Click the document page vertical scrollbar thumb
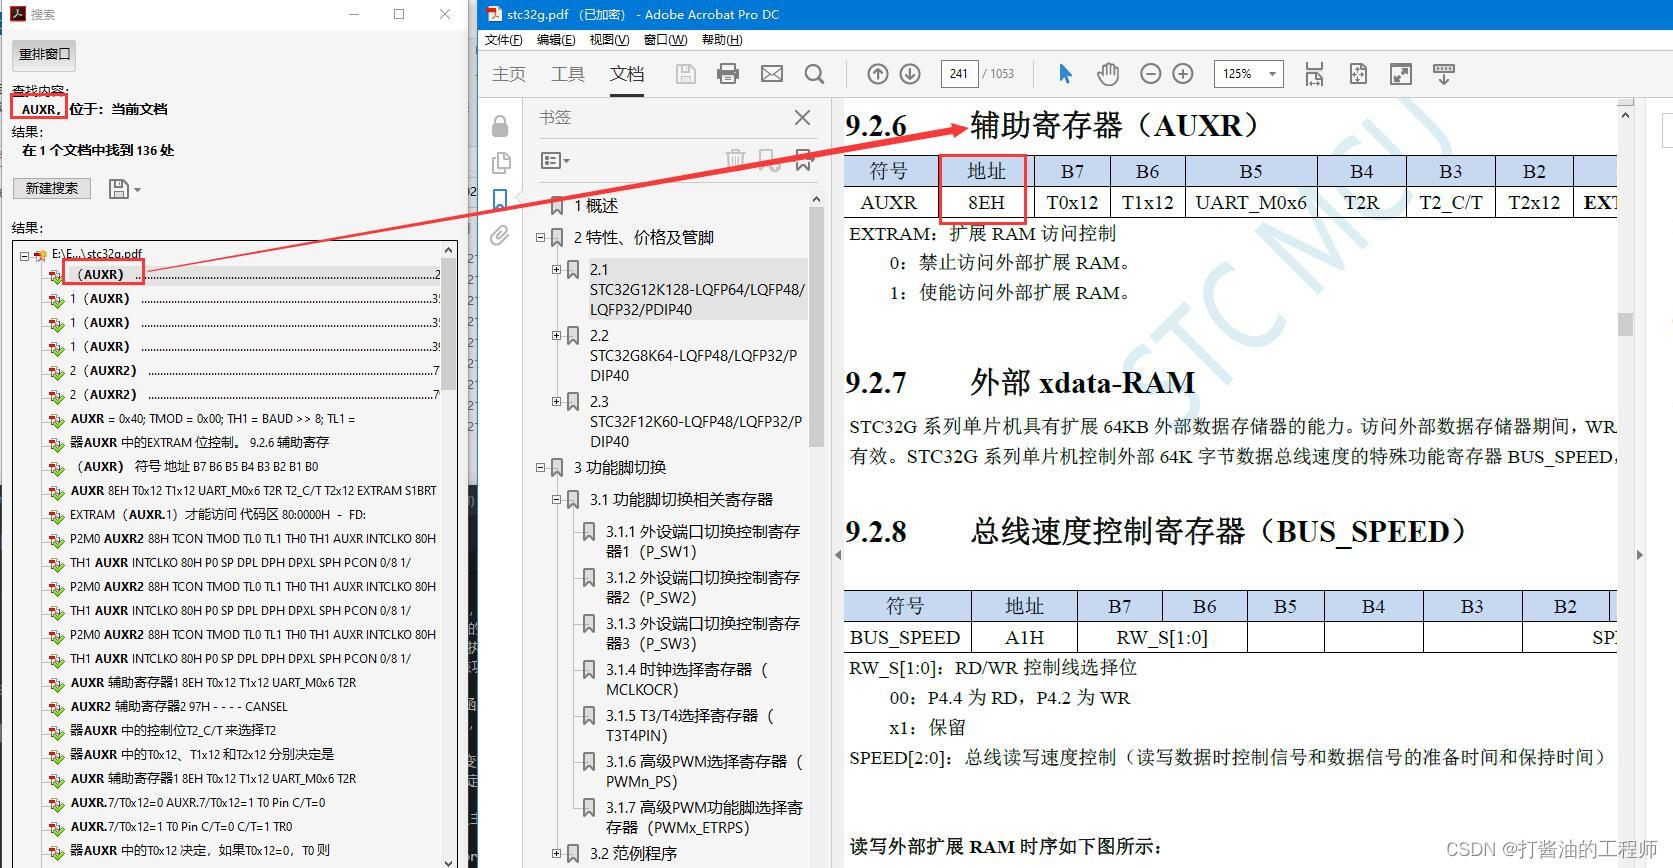1673x868 pixels. (1626, 324)
